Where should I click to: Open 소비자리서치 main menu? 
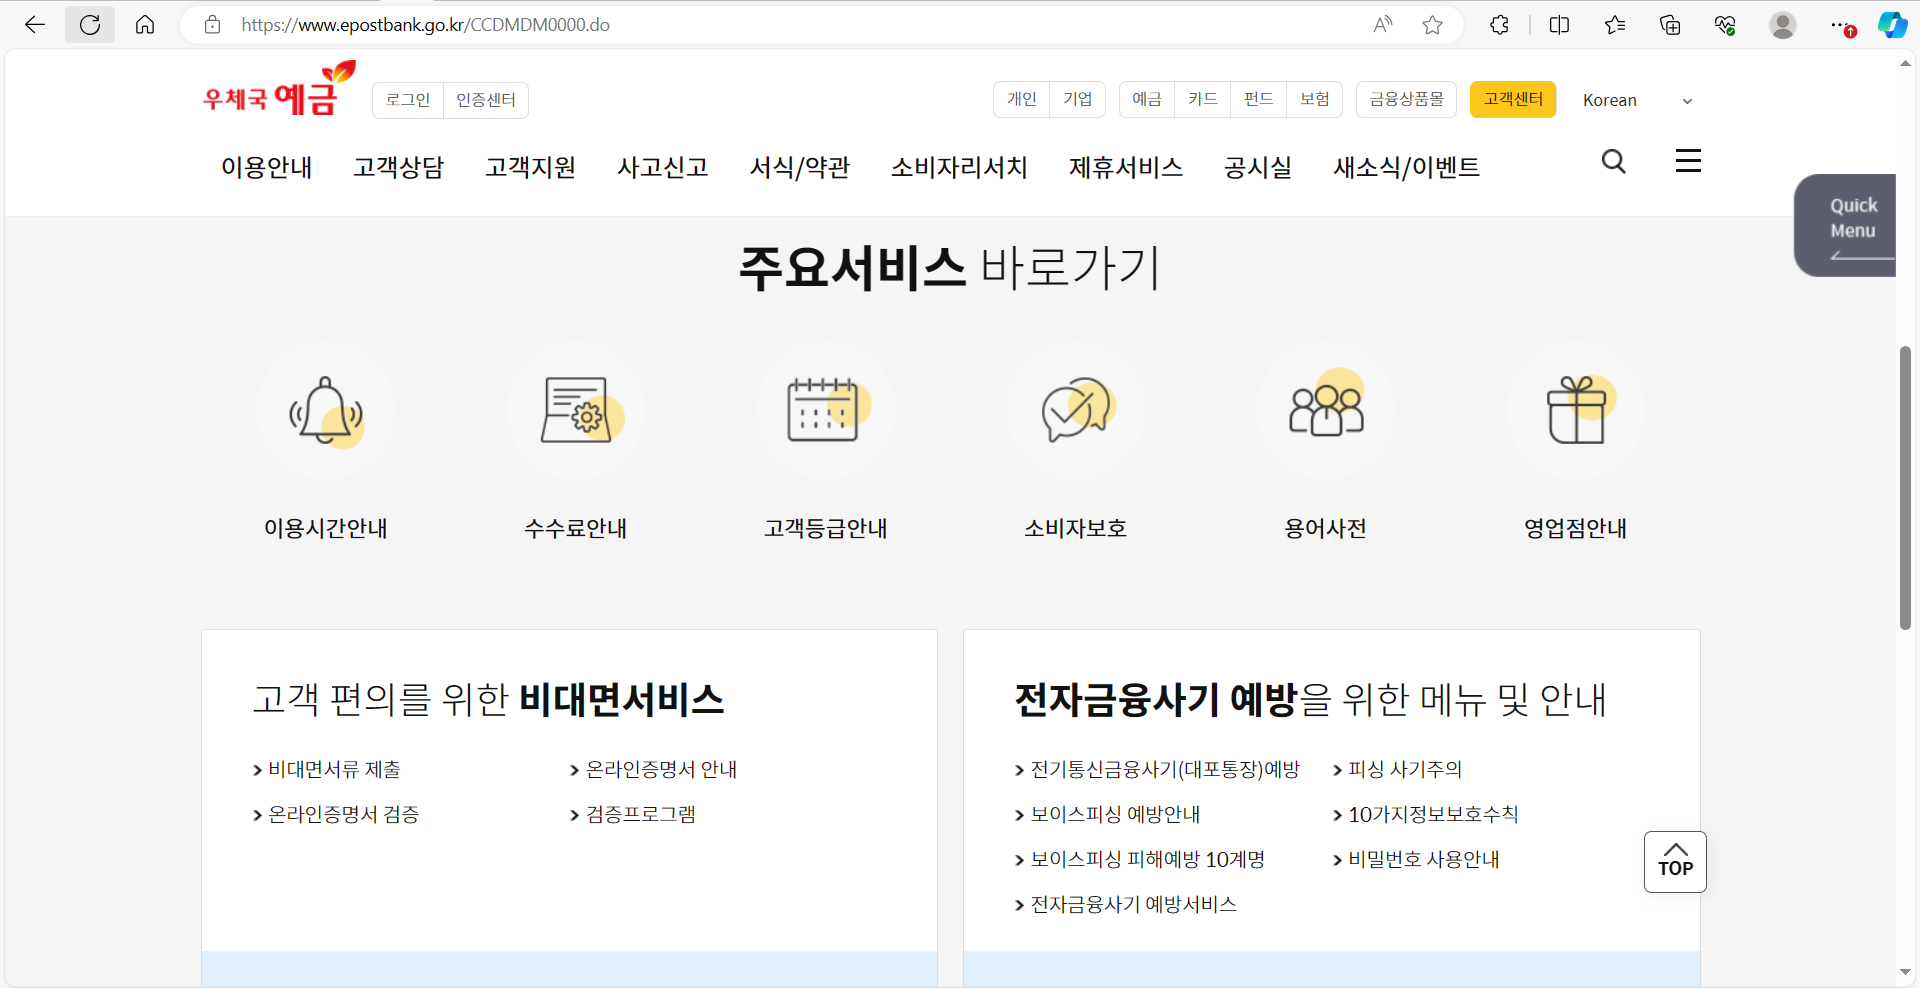point(959,167)
